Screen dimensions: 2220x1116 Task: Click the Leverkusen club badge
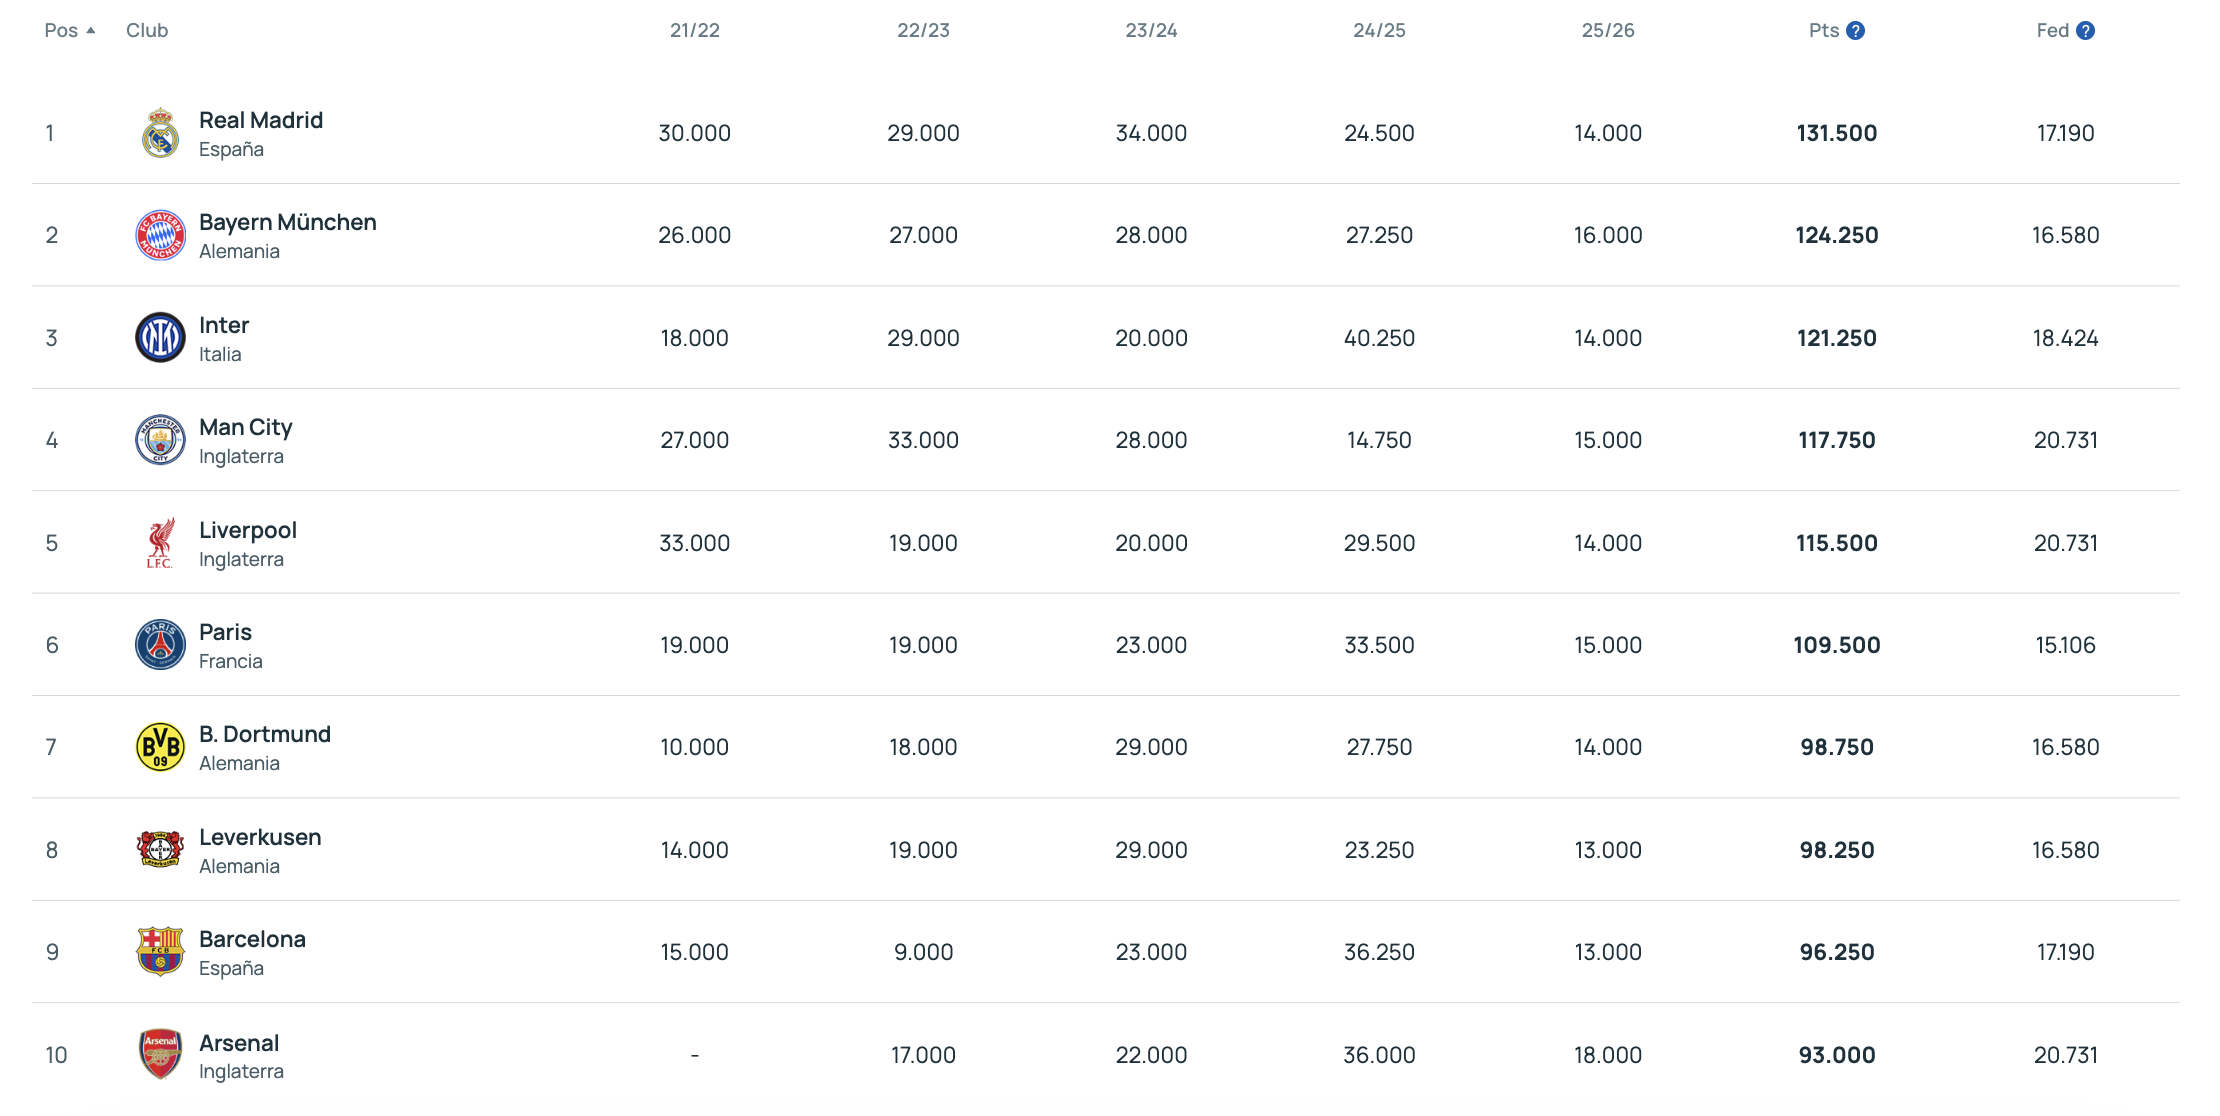coord(160,849)
